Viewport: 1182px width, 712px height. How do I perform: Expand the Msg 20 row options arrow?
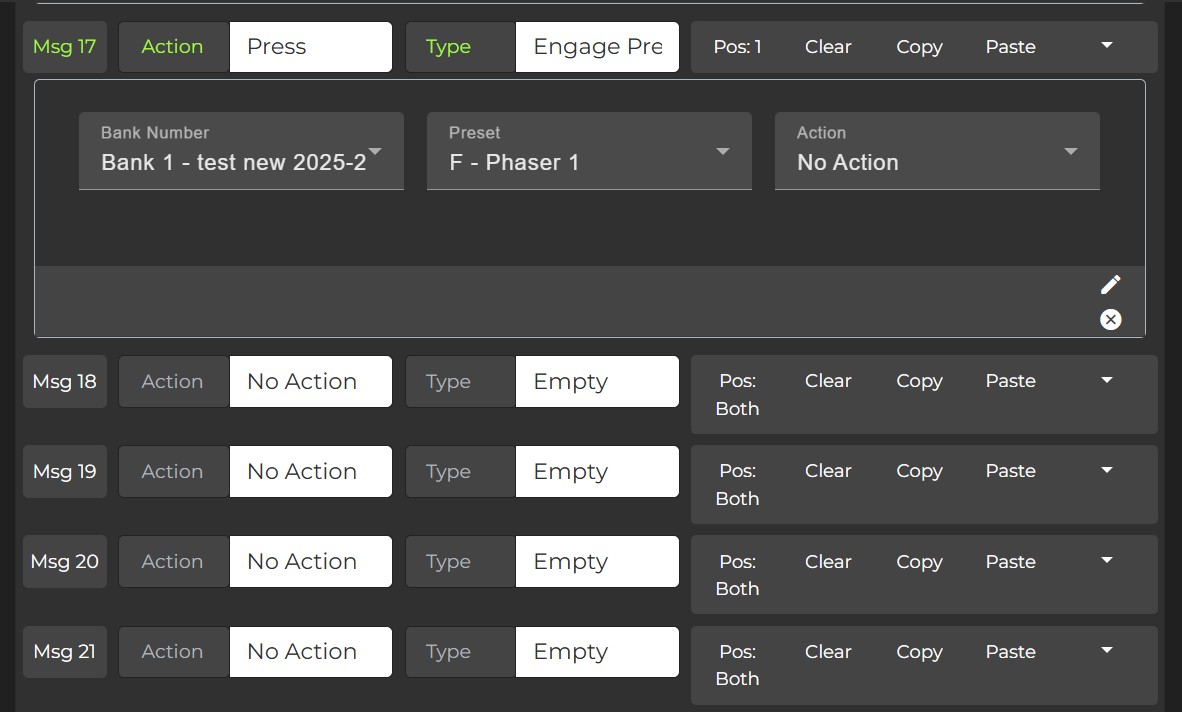[1106, 561]
